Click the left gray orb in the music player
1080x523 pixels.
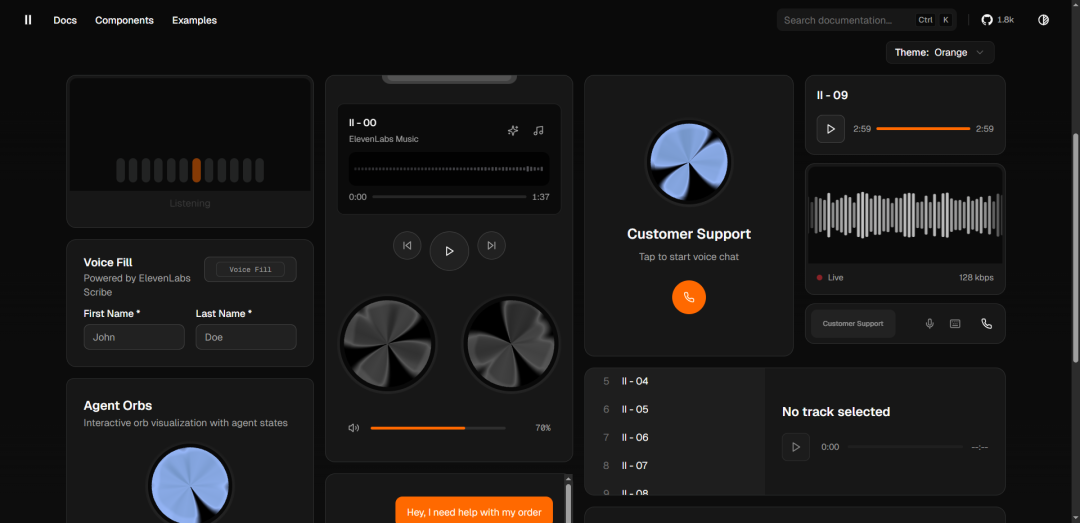pyautogui.click(x=388, y=344)
